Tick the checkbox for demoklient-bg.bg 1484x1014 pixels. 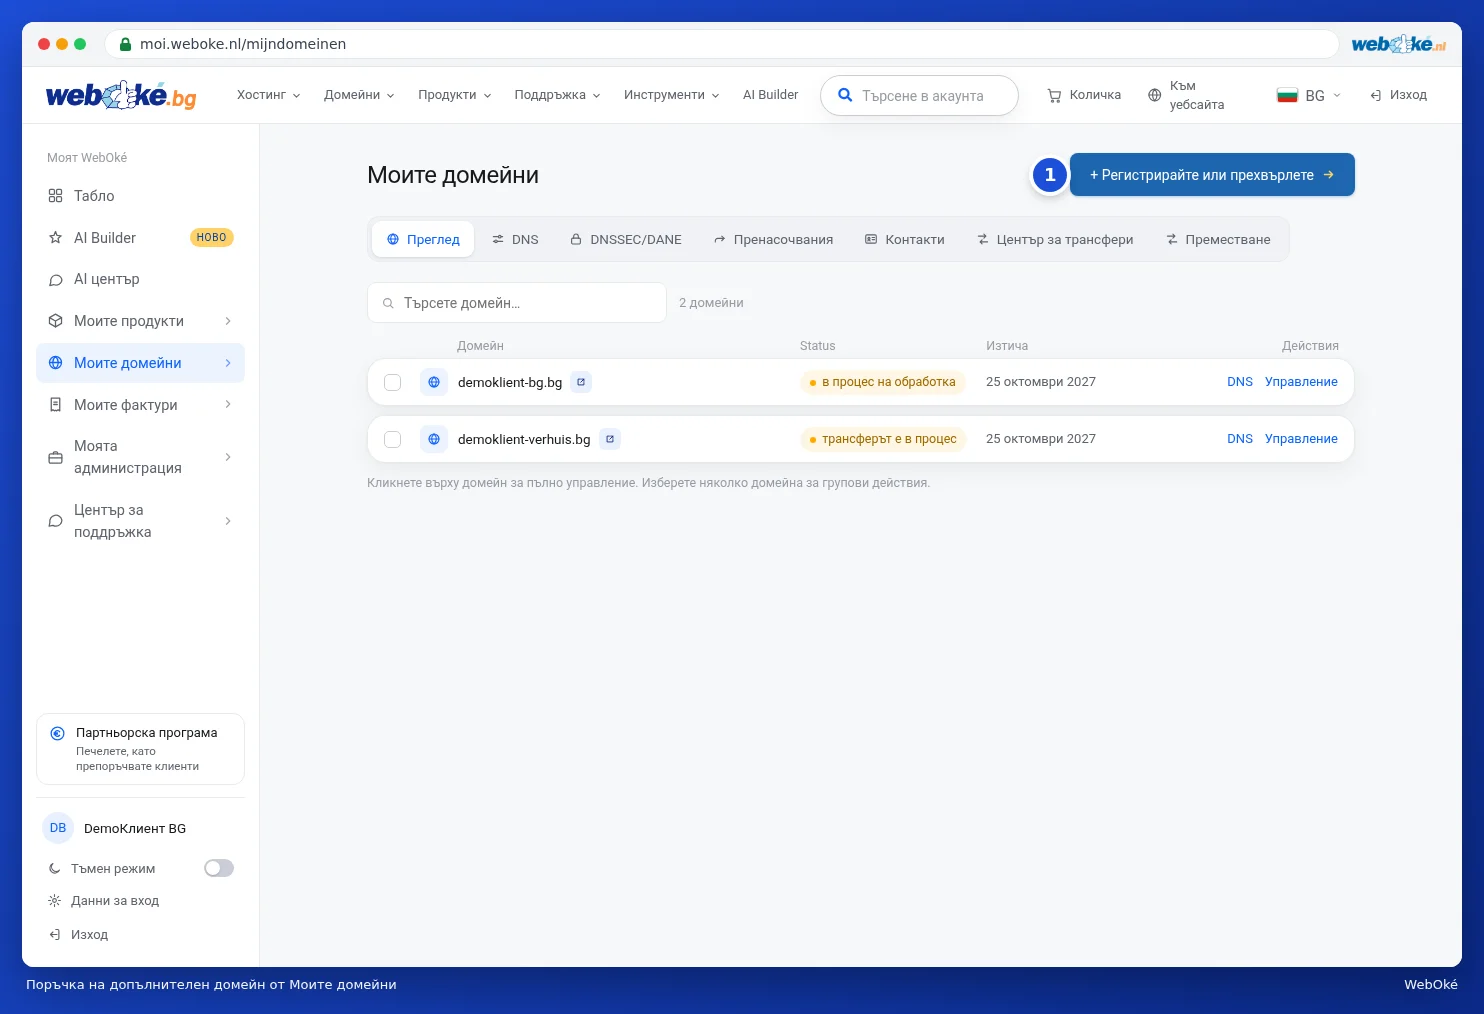click(393, 382)
